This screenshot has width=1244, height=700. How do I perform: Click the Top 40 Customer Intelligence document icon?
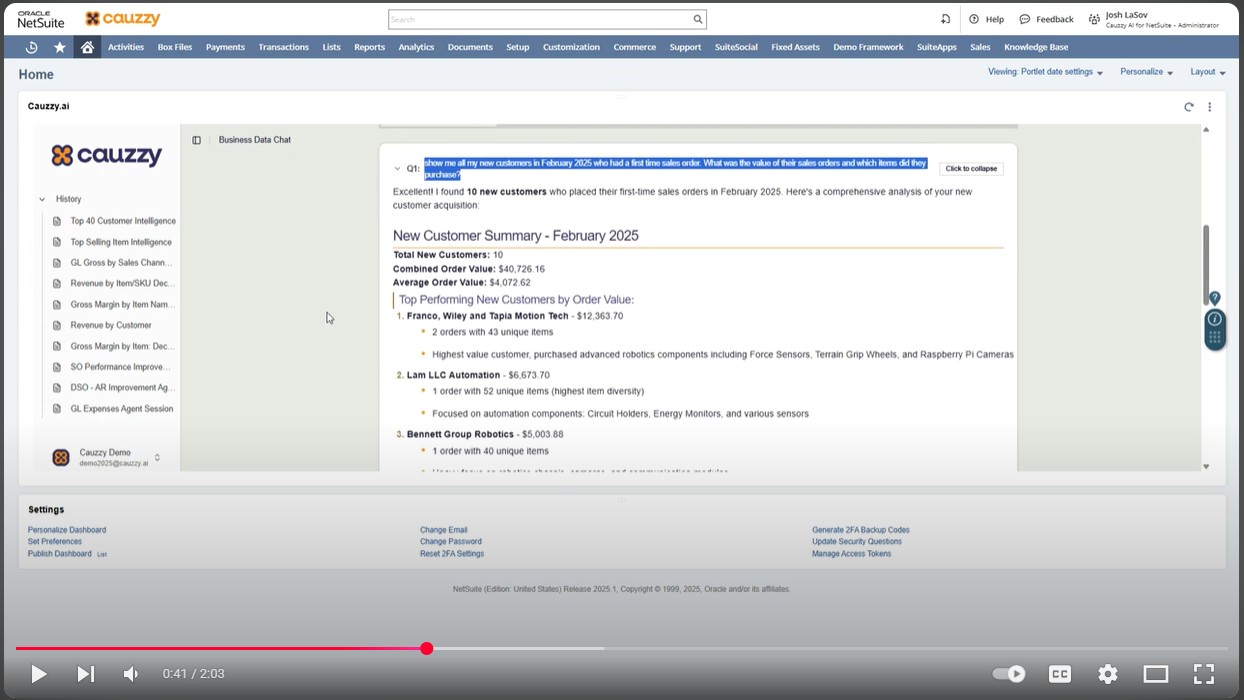click(57, 221)
